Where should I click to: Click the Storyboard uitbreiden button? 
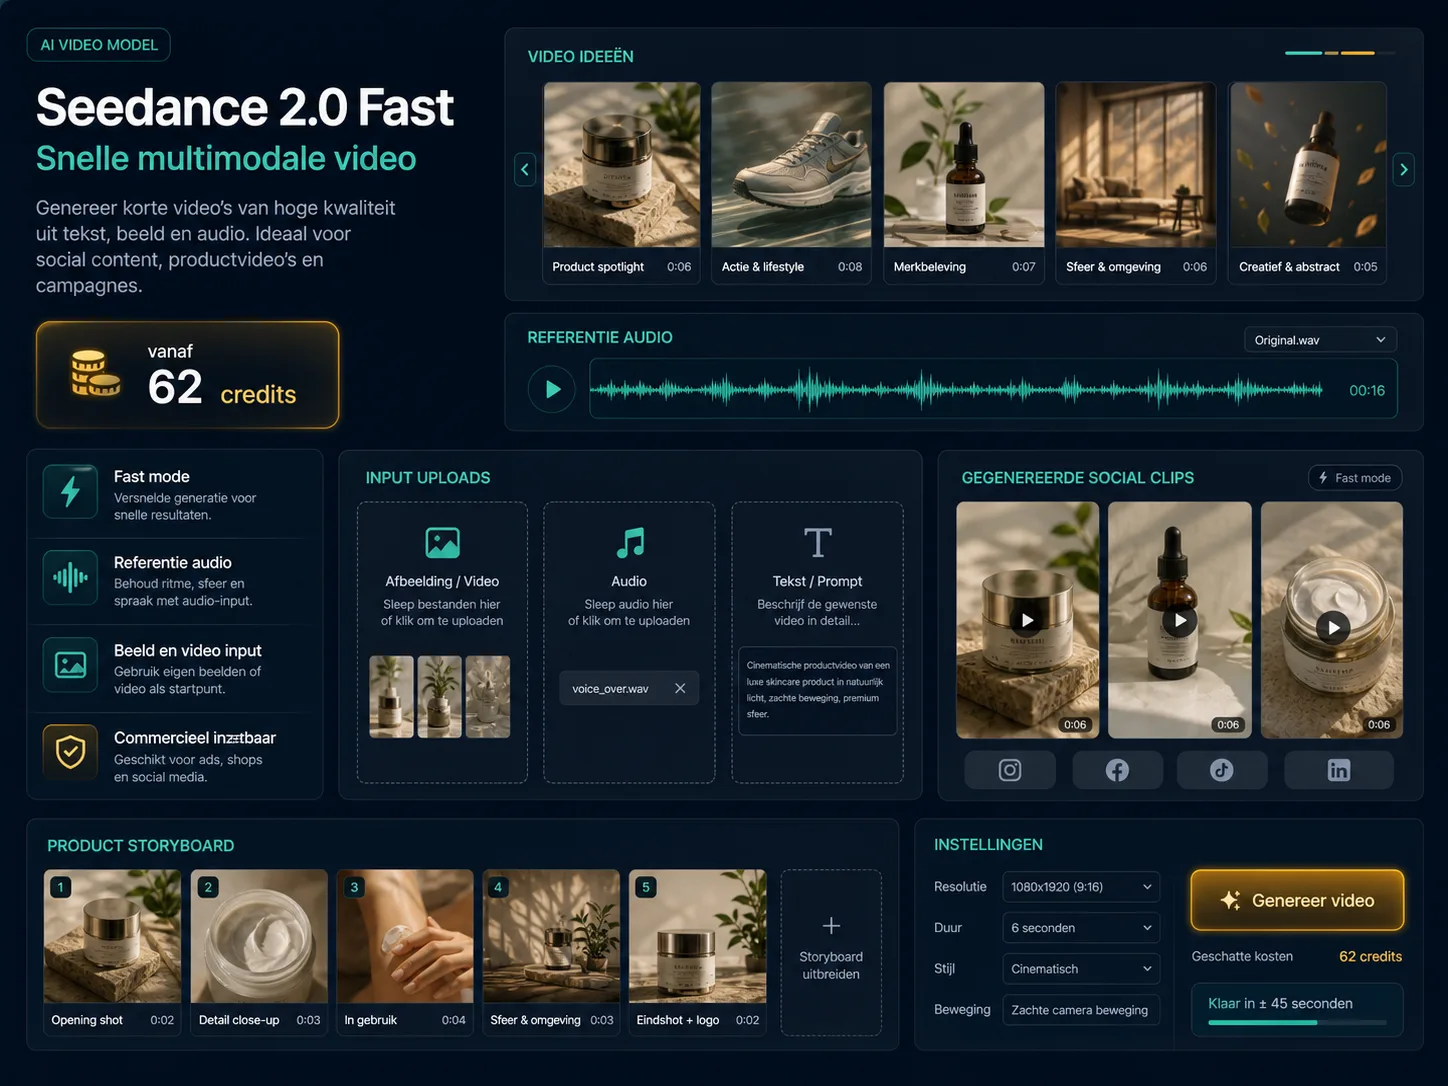[x=831, y=952]
